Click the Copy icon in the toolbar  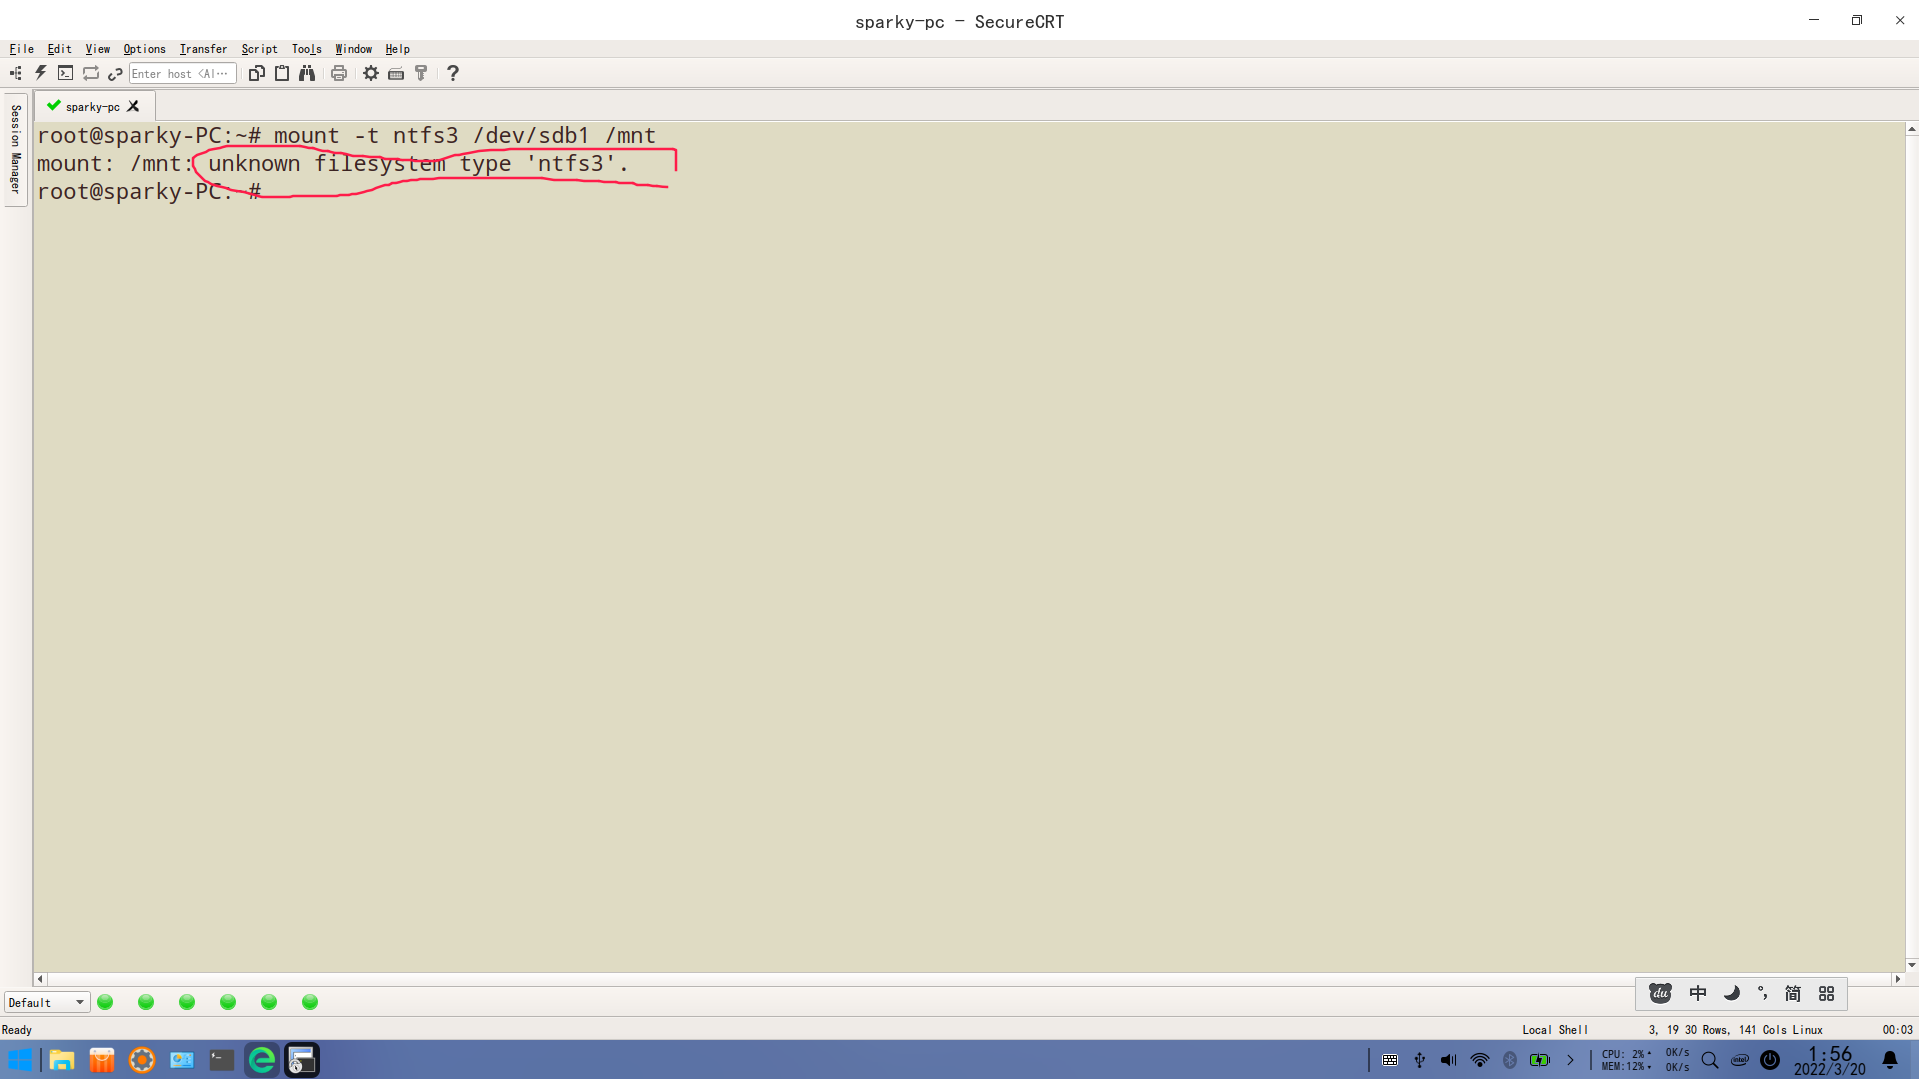click(257, 73)
